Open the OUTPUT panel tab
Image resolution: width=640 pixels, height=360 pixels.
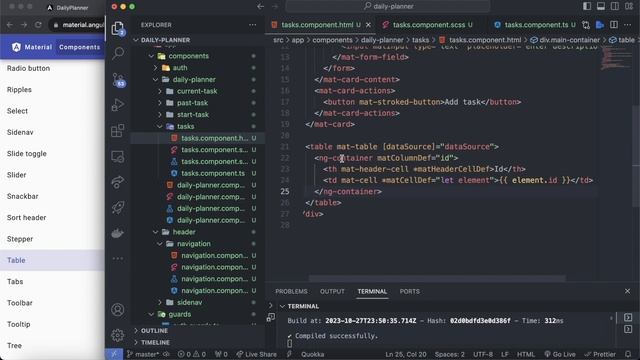pos(332,291)
